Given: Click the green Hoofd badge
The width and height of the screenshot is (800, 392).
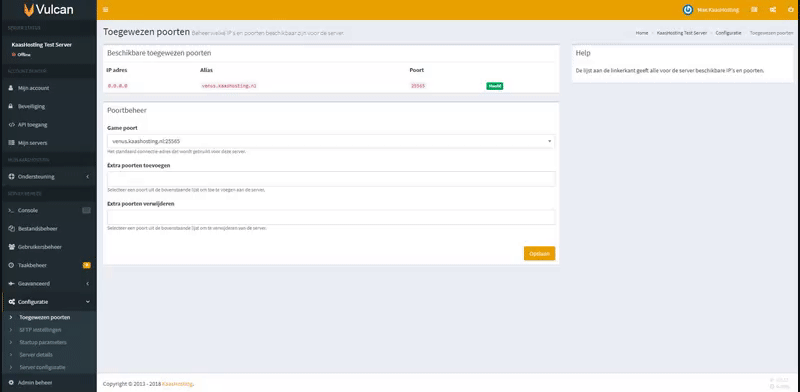Looking at the screenshot, I should 494,86.
